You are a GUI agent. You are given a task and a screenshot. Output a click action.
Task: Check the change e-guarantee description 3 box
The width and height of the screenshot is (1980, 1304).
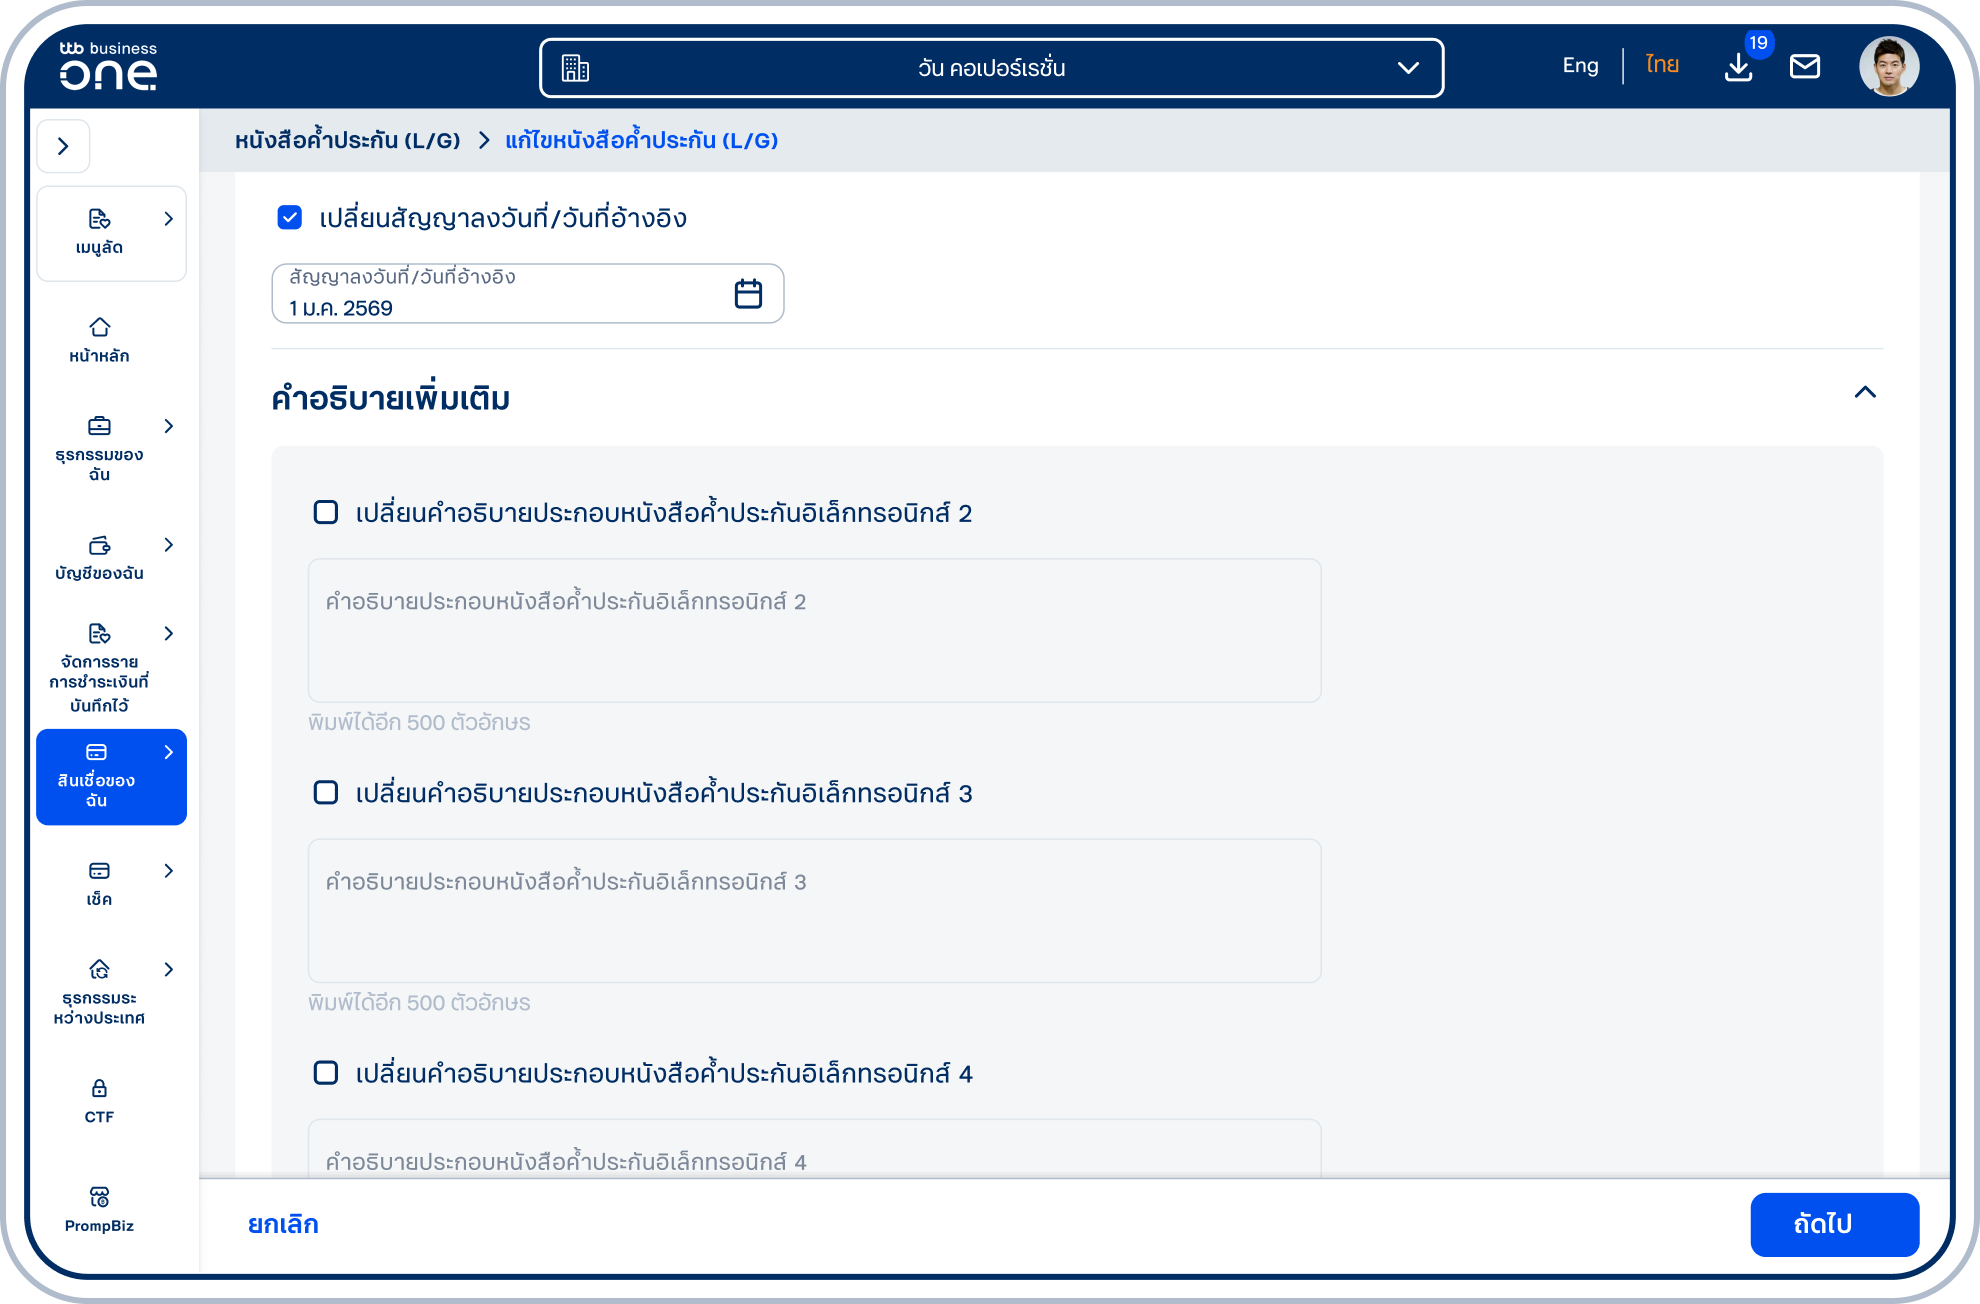326,792
